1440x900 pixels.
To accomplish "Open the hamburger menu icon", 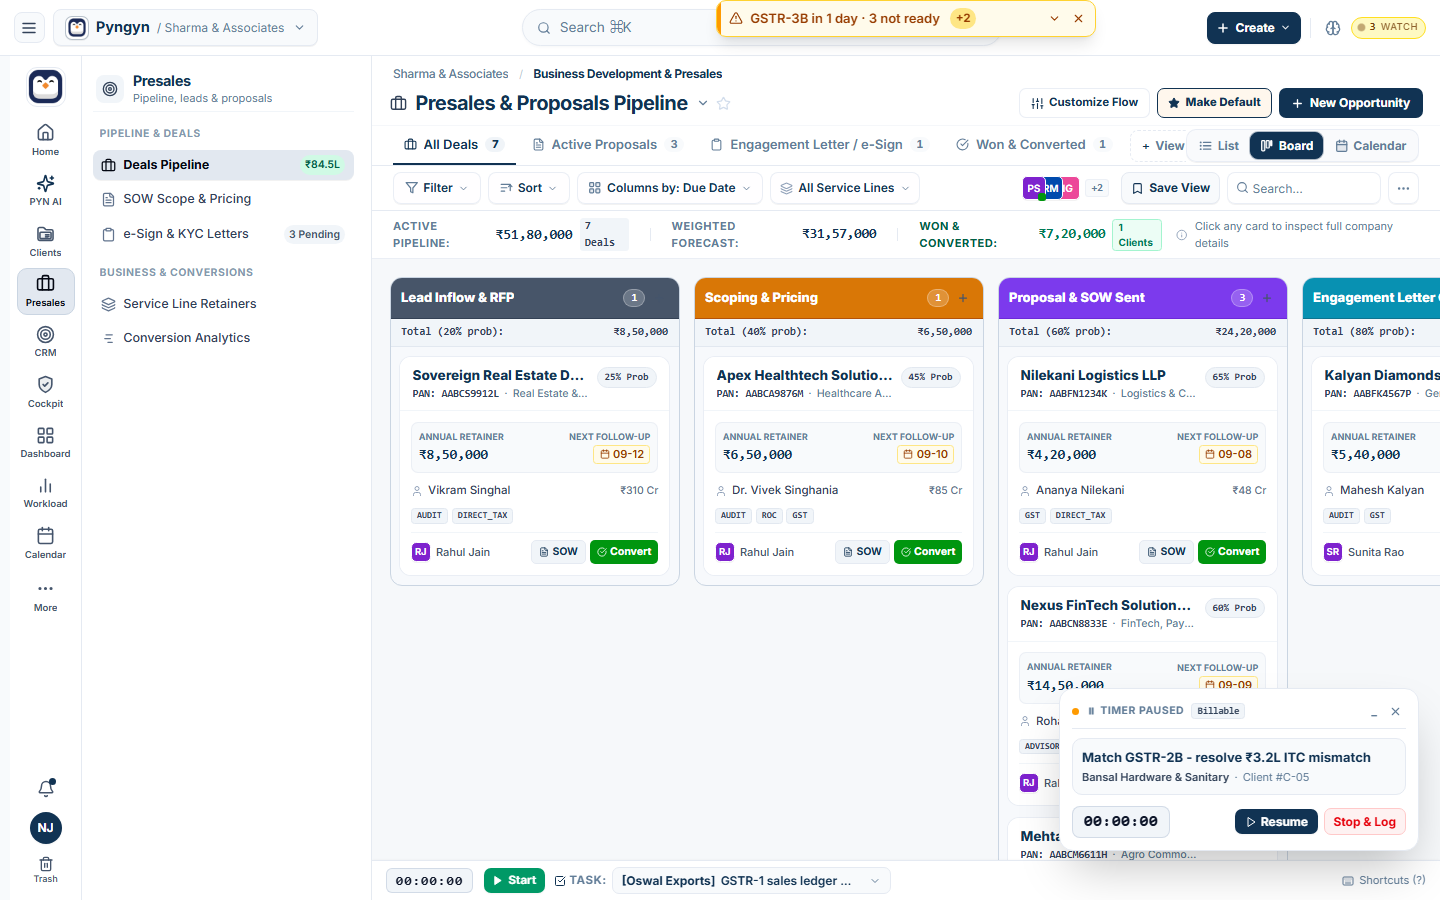I will coord(29,28).
